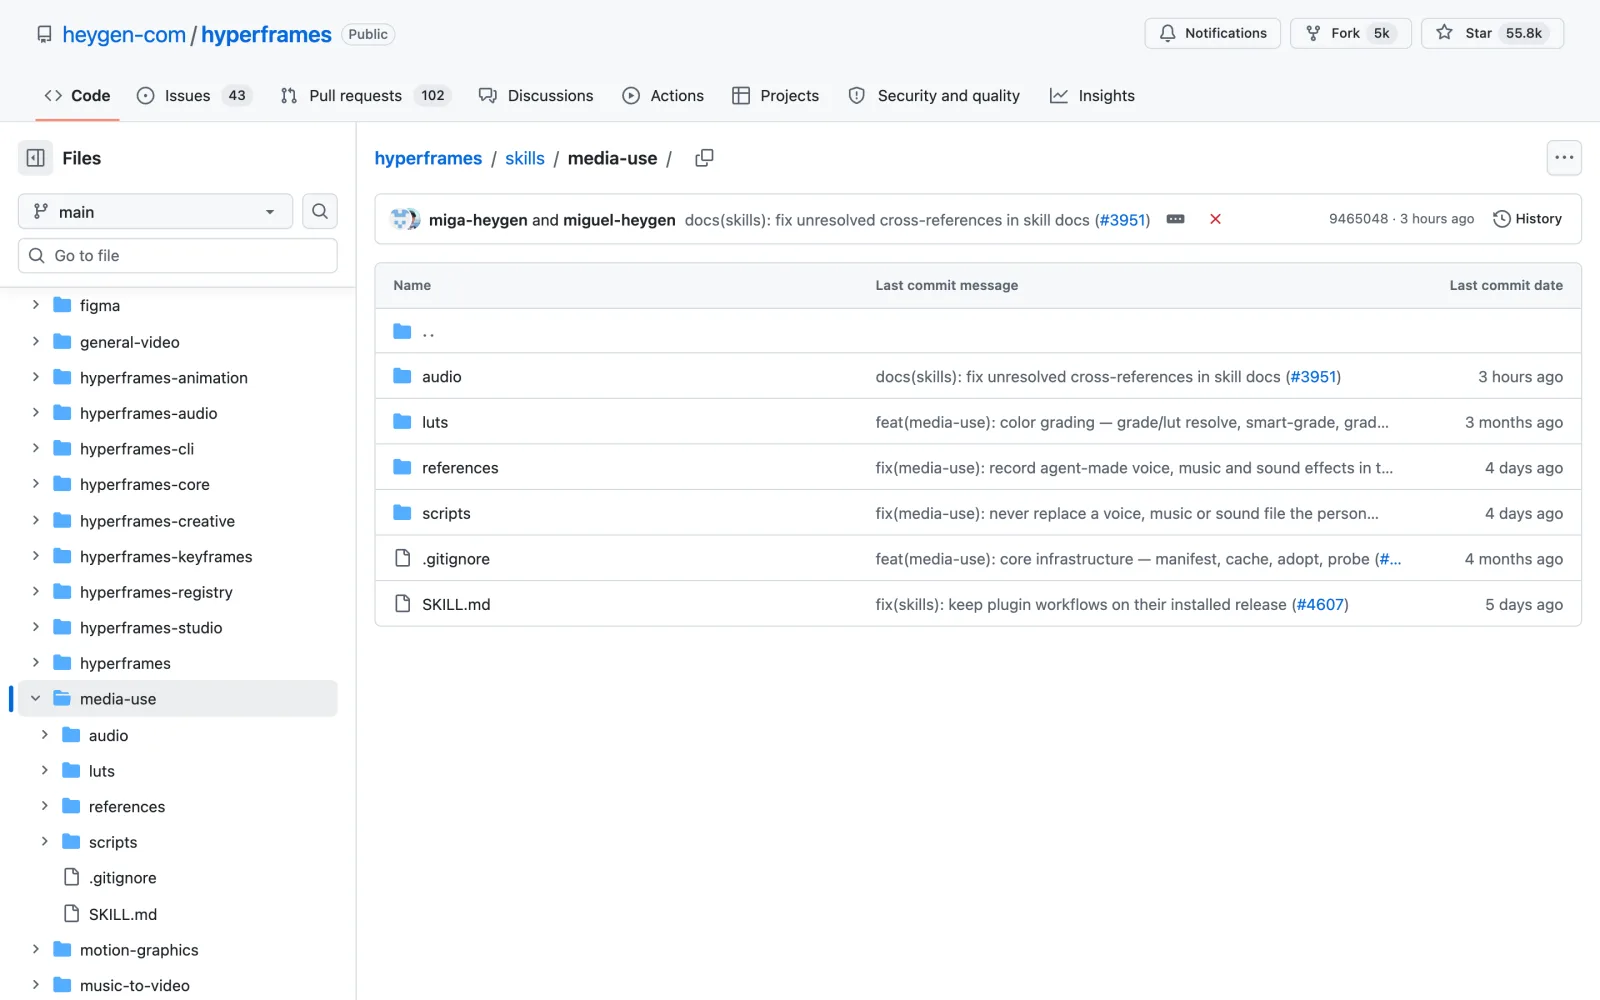Viewport: 1600px width, 1000px height.
Task: Collapse the file tree side panel icon
Action: pos(35,158)
